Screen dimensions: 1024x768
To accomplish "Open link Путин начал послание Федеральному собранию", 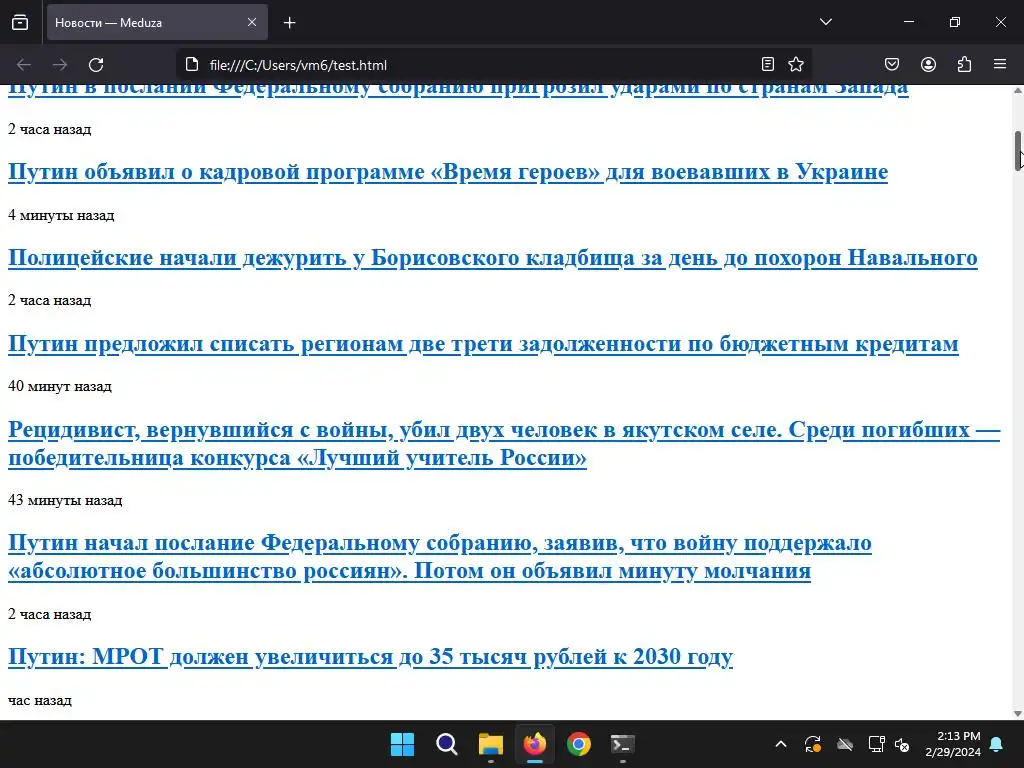I will (x=440, y=556).
